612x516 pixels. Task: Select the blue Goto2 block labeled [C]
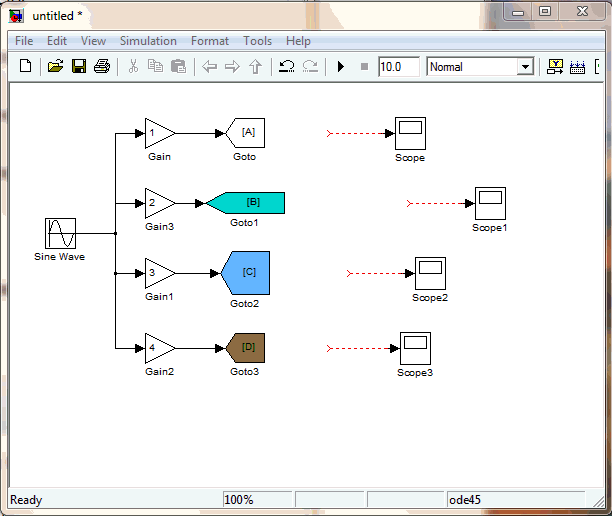246,272
